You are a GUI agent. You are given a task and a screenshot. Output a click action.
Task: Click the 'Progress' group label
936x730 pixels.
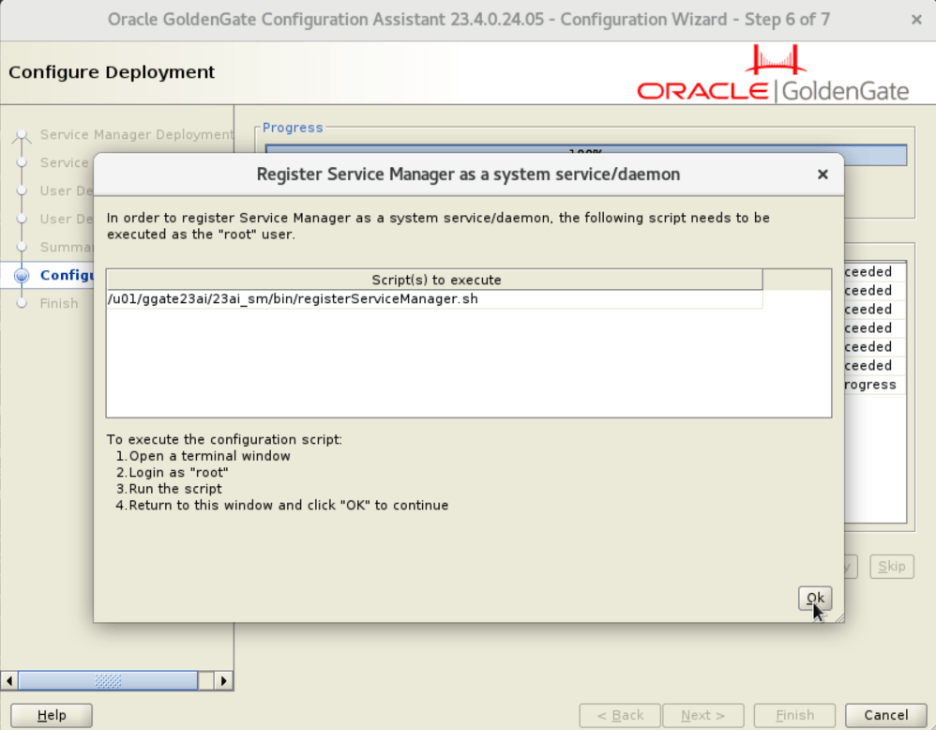[292, 128]
